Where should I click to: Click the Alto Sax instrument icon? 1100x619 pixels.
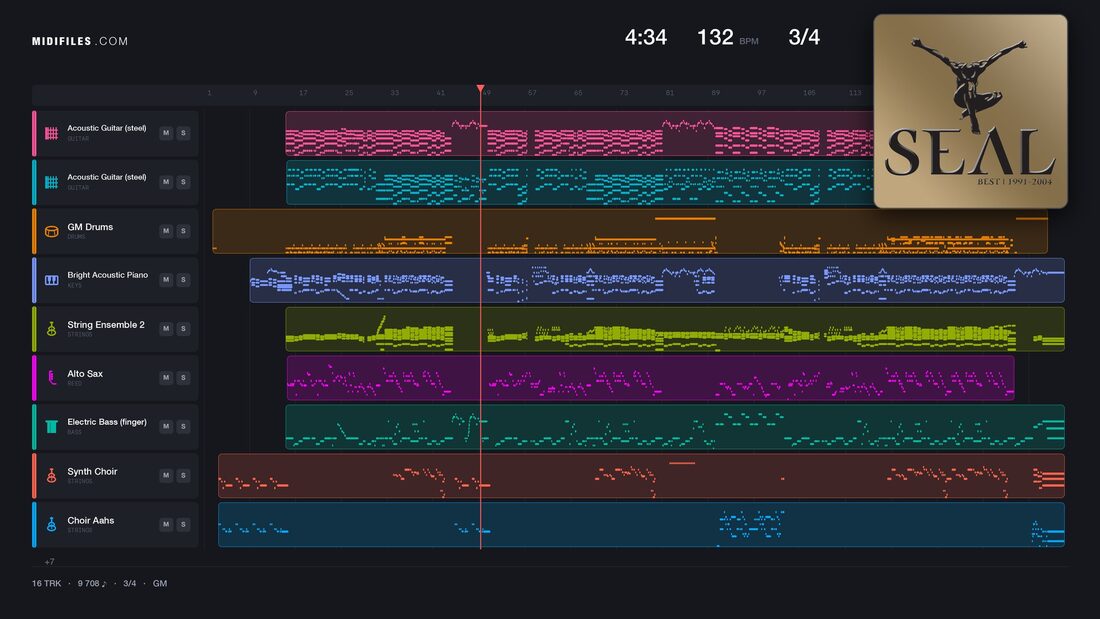51,378
